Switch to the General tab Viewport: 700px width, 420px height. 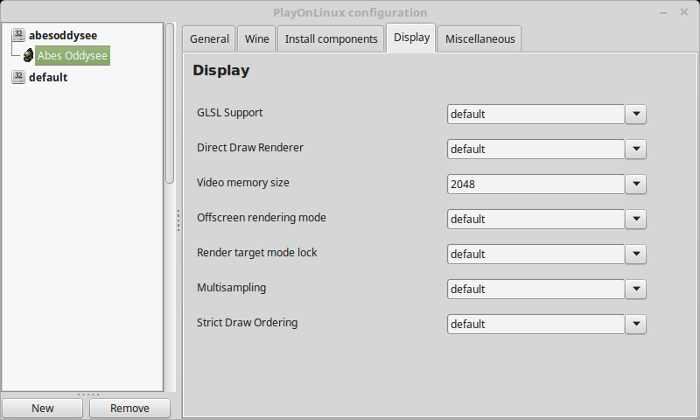[x=209, y=39]
